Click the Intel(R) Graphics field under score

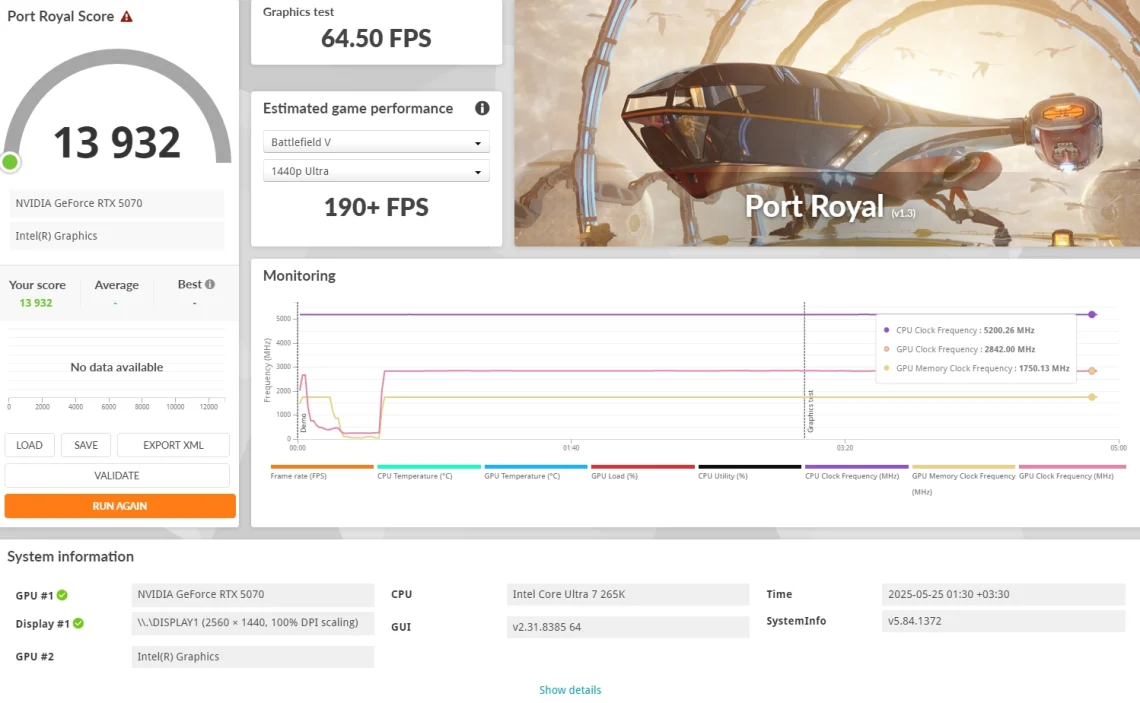point(116,236)
